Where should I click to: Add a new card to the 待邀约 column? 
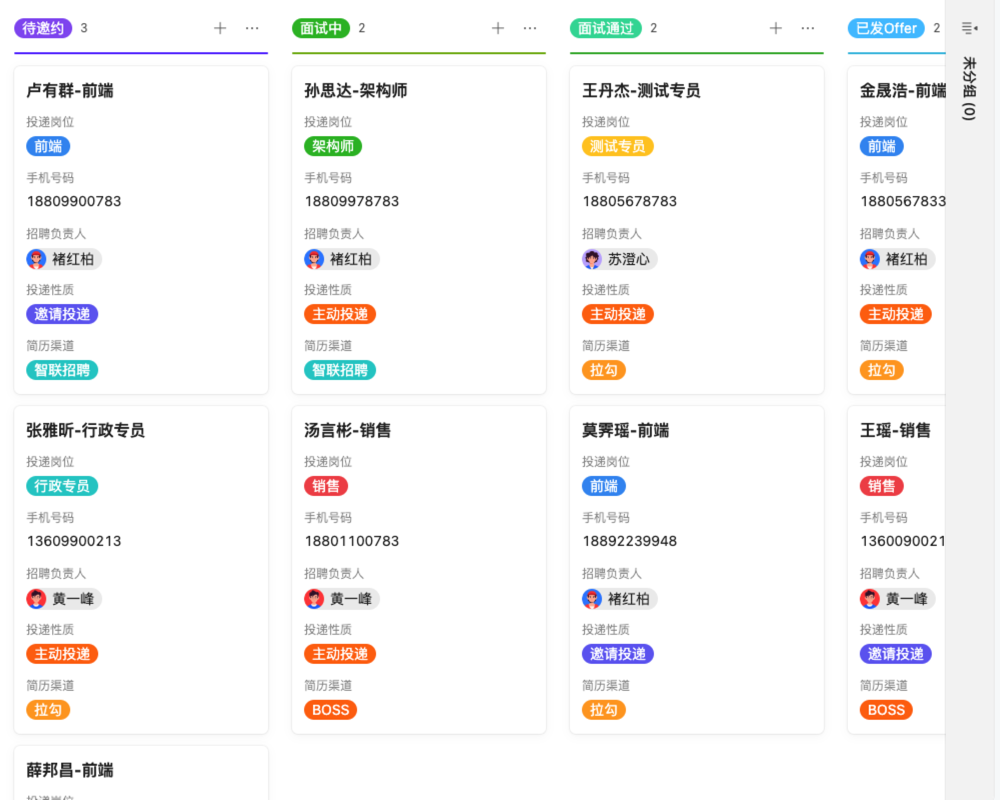[x=219, y=28]
